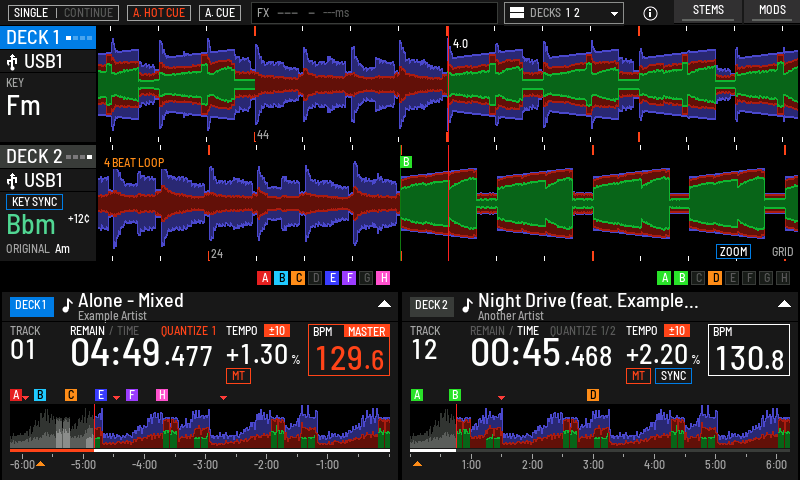
Task: Select the DECK 2 waveform header
Action: tap(48, 157)
